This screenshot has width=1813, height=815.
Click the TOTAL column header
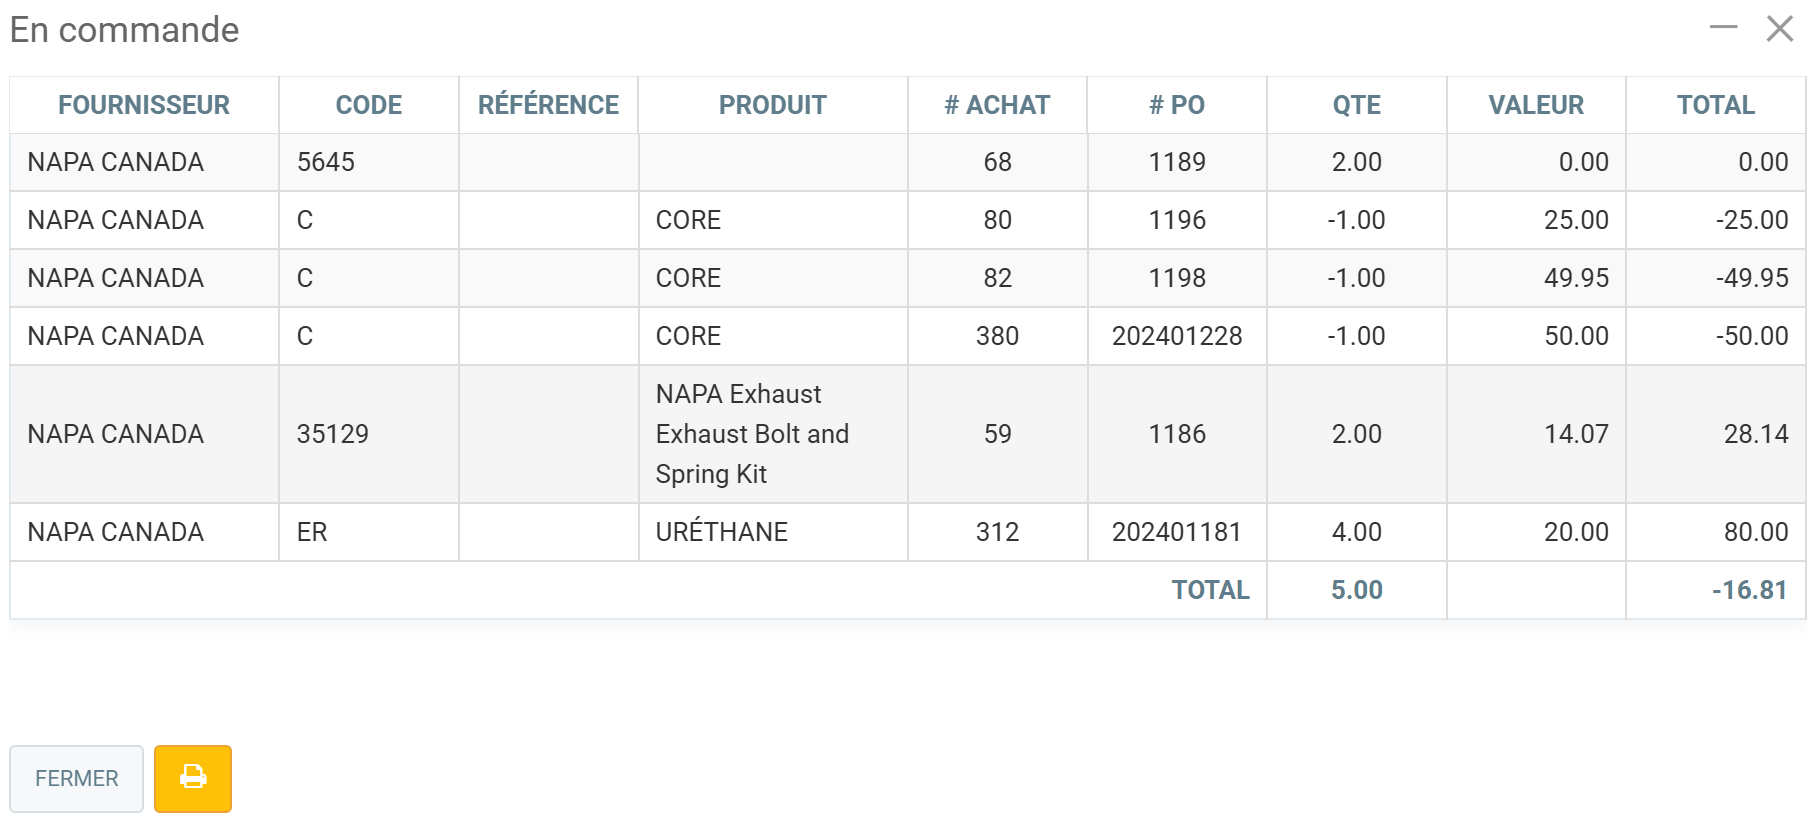pyautogui.click(x=1715, y=105)
